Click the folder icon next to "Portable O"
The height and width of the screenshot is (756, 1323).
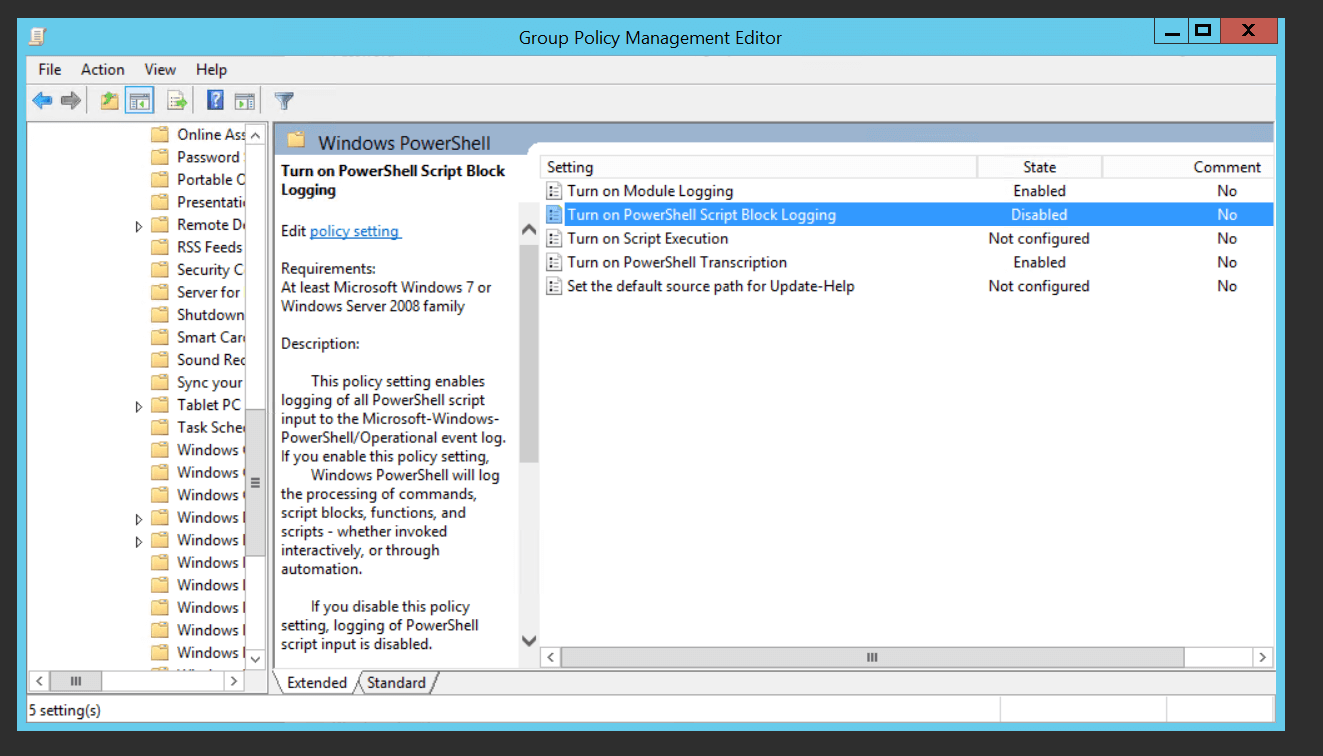click(159, 179)
